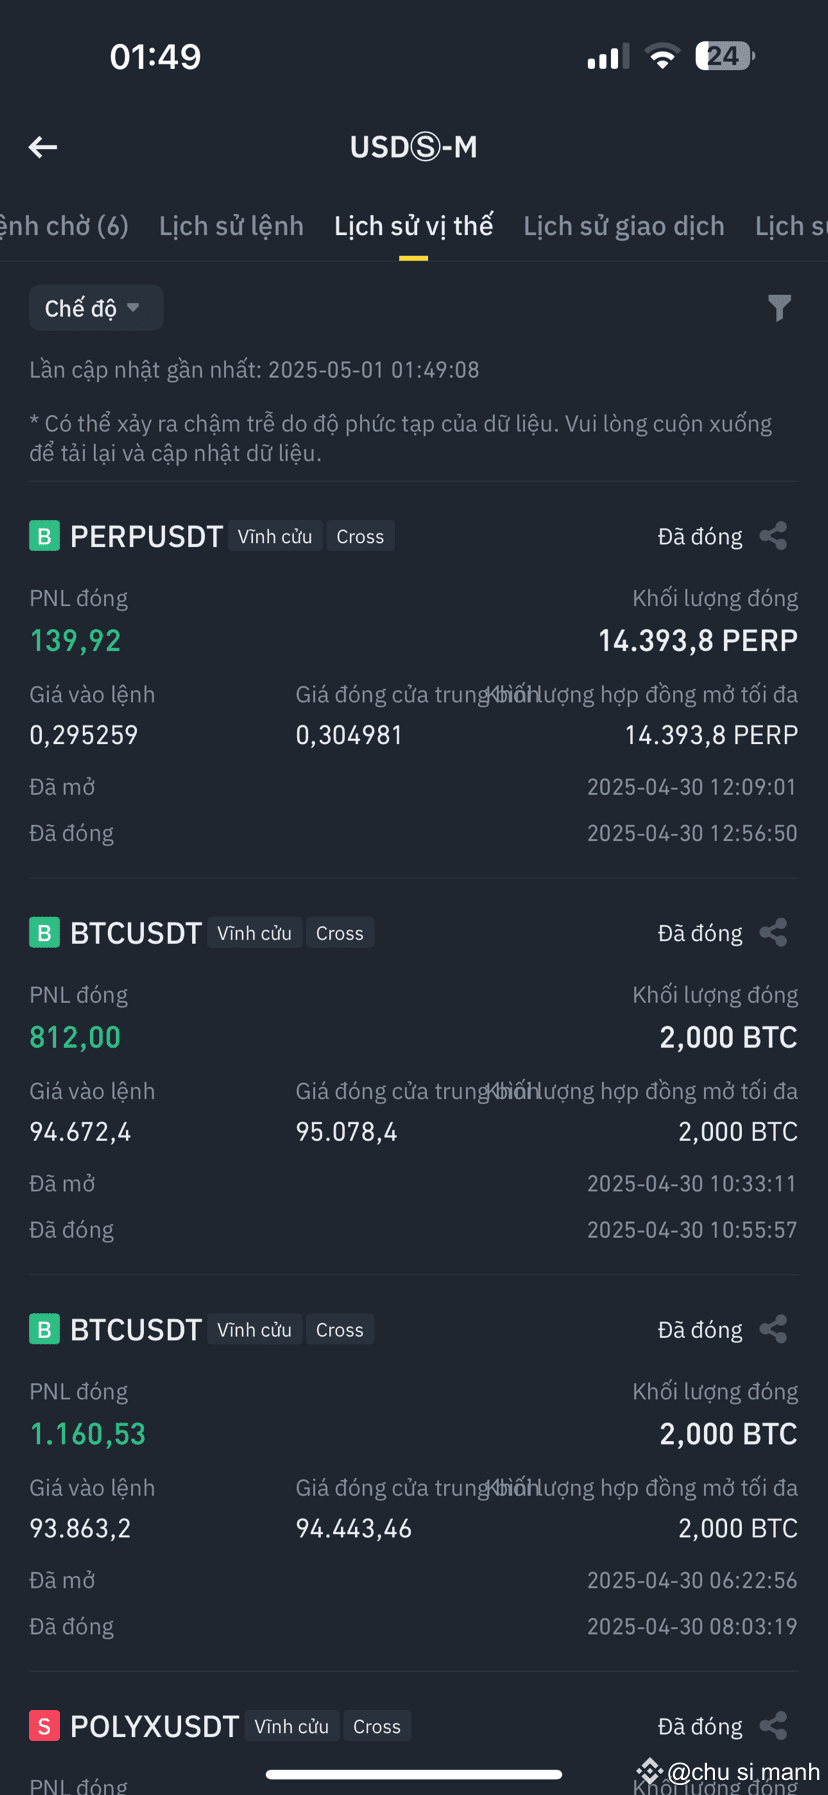This screenshot has height=1795, width=828.
Task: Share the POLYXUSDT closed position
Action: [x=773, y=1726]
